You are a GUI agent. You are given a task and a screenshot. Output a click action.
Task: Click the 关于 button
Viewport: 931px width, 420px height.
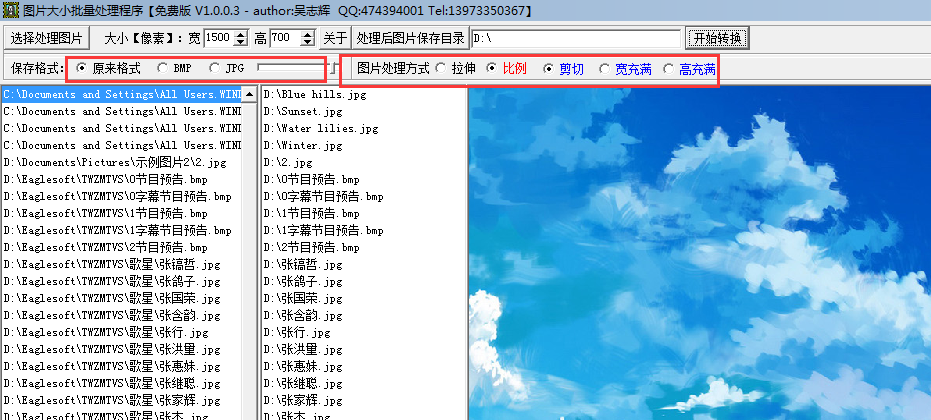335,39
